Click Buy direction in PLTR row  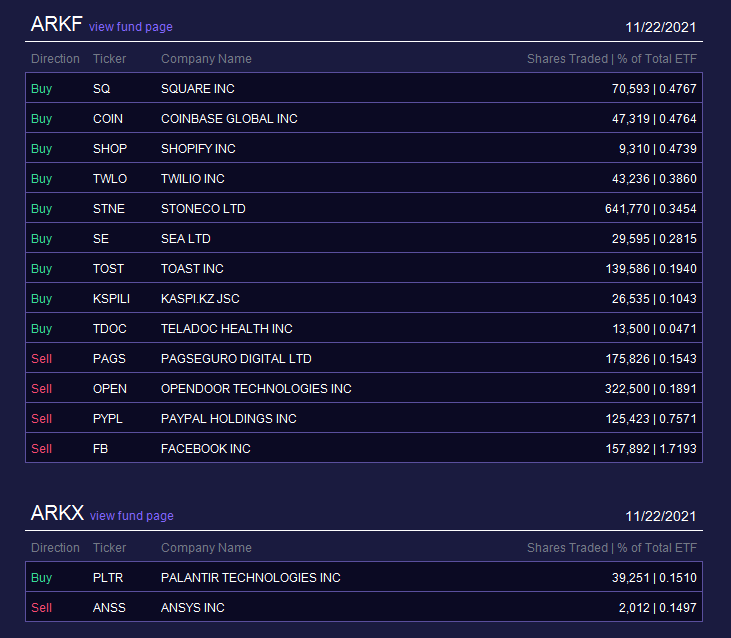[41, 578]
